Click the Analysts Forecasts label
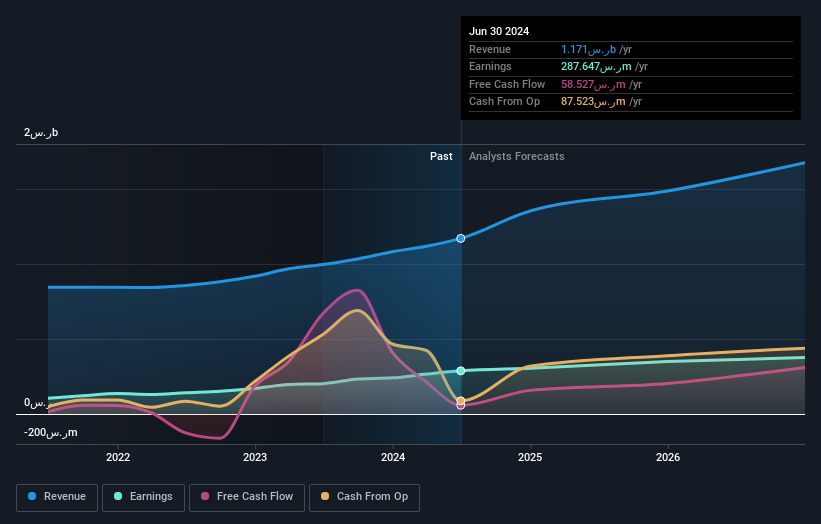The image size is (821, 524). point(517,156)
